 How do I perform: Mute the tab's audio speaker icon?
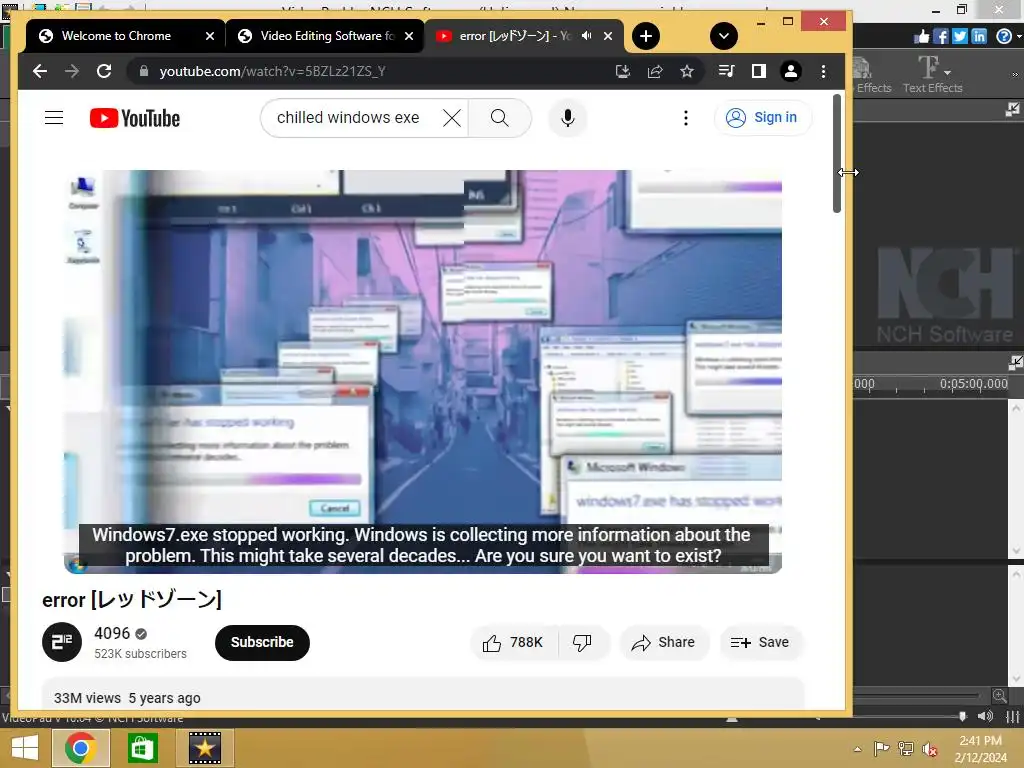(x=586, y=36)
